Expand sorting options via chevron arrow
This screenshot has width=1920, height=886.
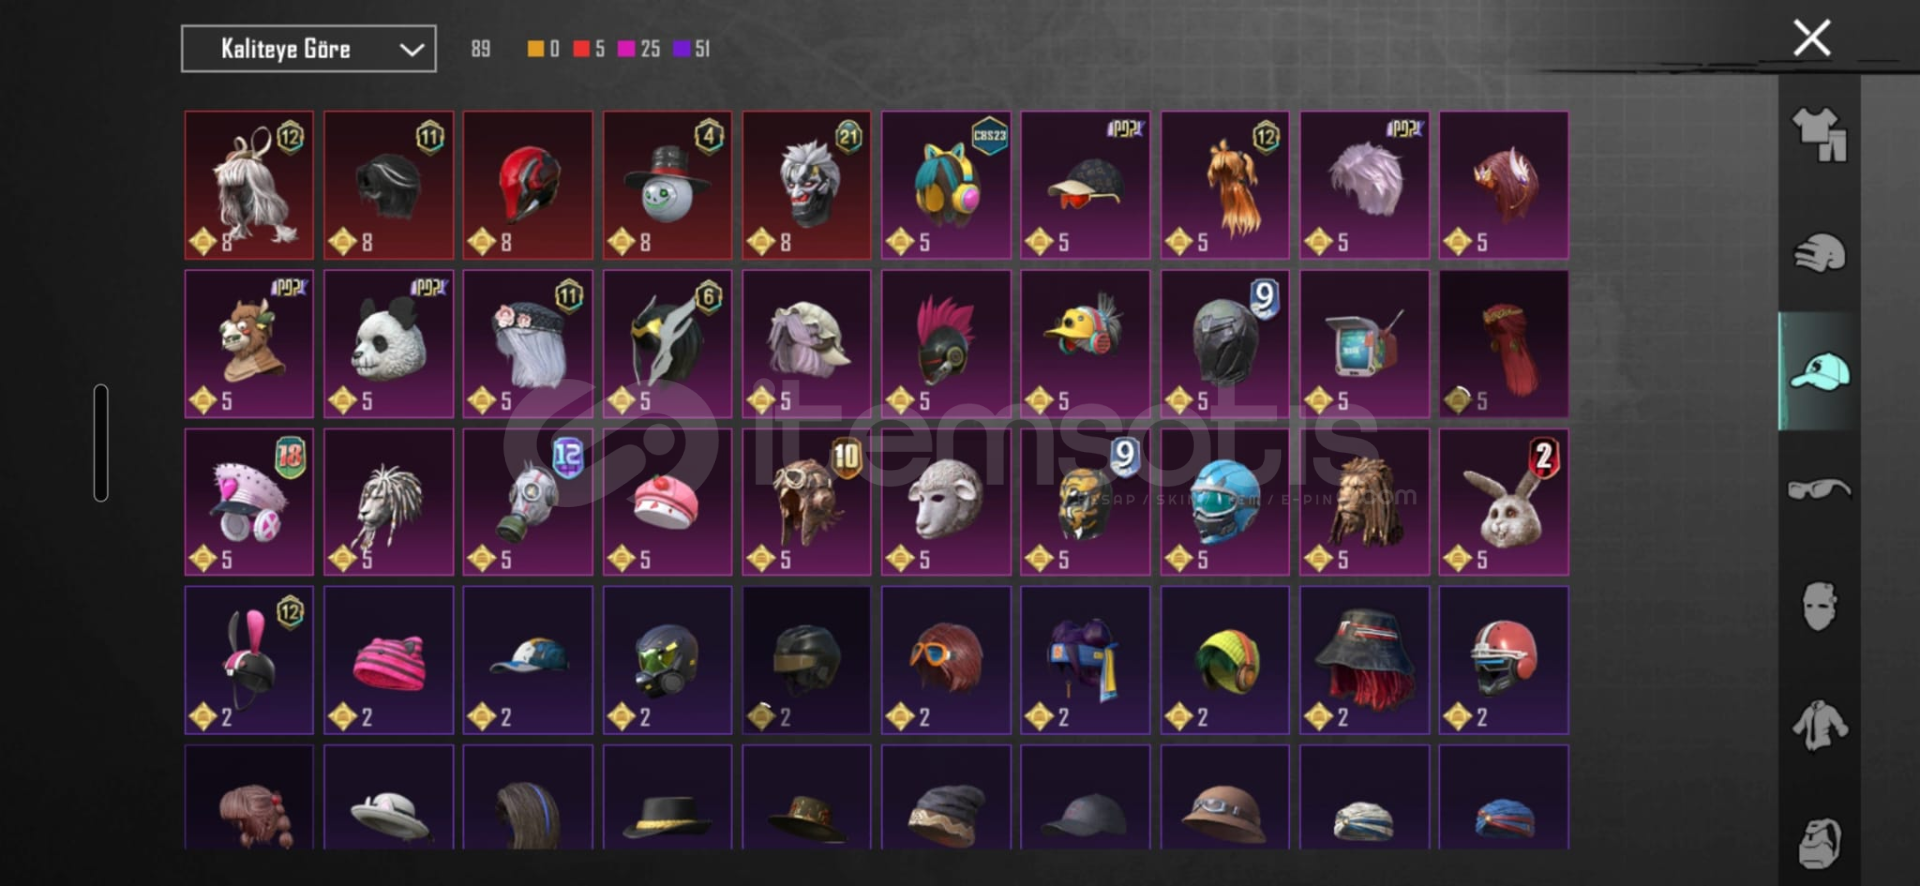tap(411, 49)
